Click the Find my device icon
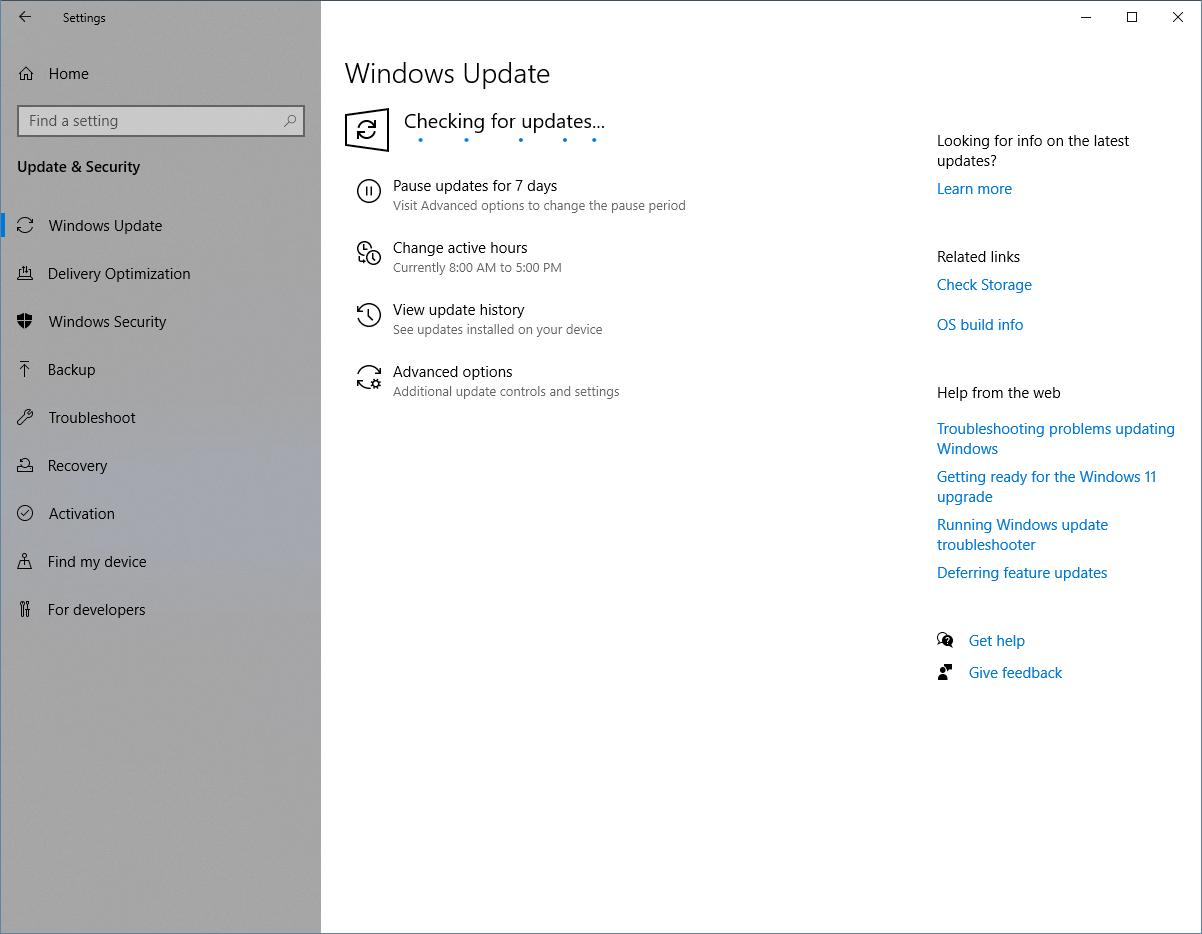 [26, 561]
